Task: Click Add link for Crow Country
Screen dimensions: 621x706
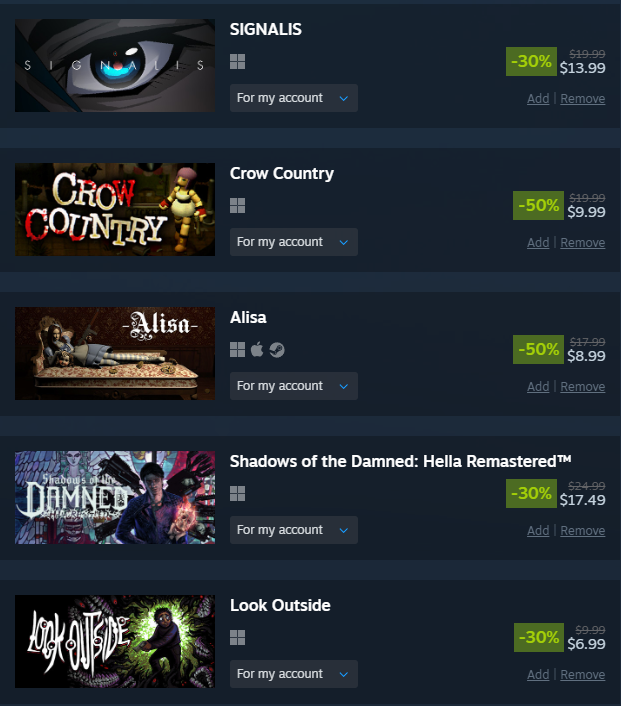Action: (x=538, y=243)
